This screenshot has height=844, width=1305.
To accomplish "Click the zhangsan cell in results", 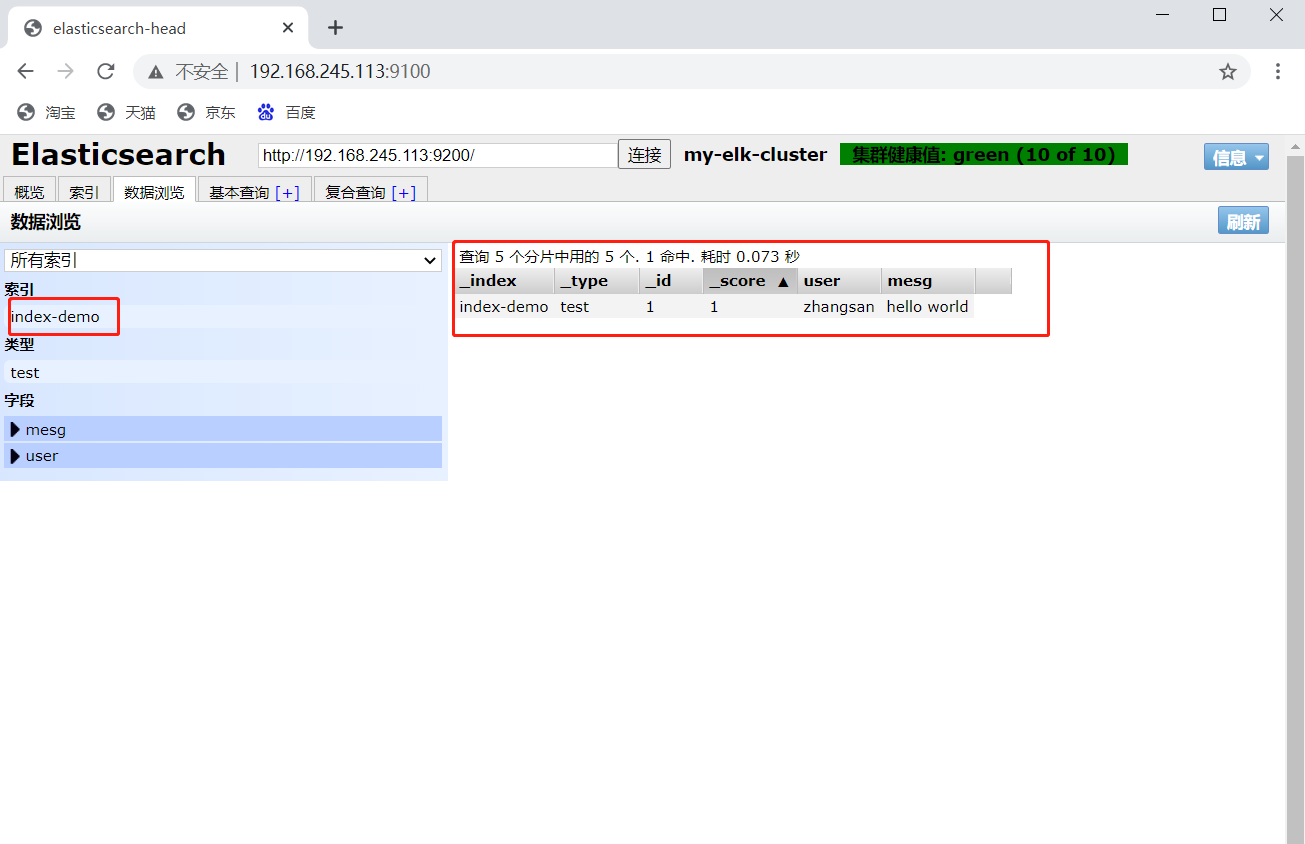I will [x=839, y=307].
